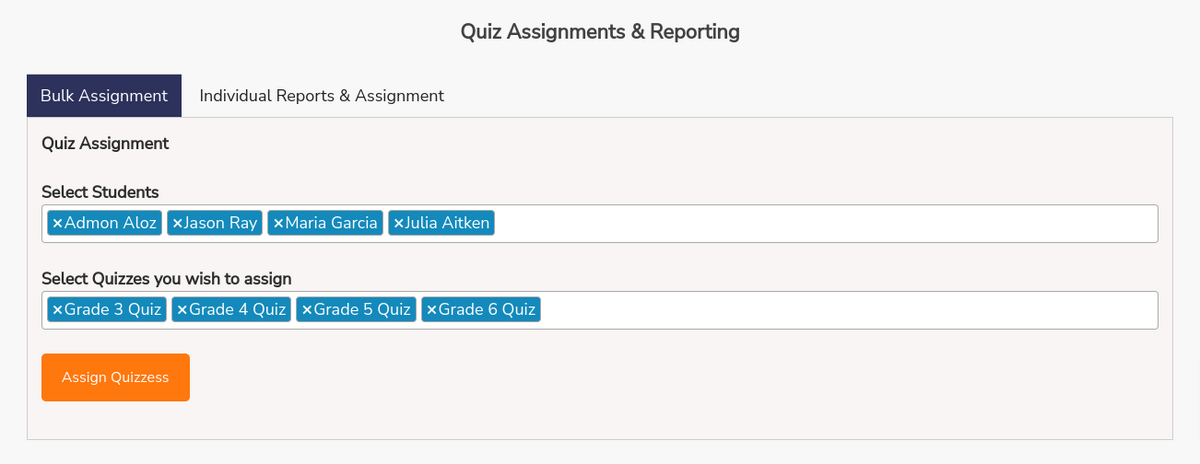Click the Grade 6 Quiz tag label

488,310
